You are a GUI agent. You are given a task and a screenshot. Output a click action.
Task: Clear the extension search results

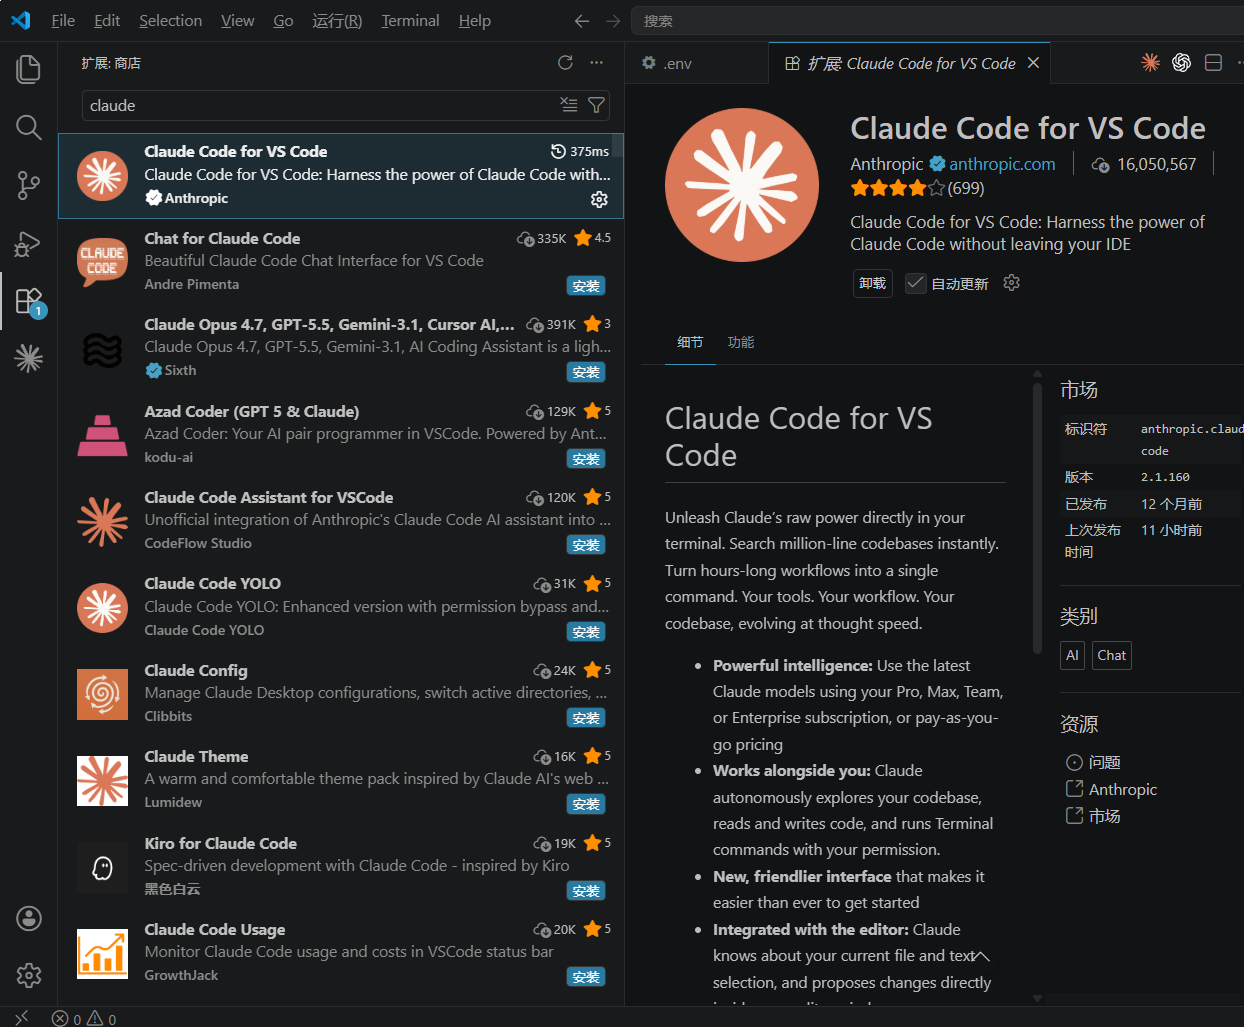coord(569,105)
